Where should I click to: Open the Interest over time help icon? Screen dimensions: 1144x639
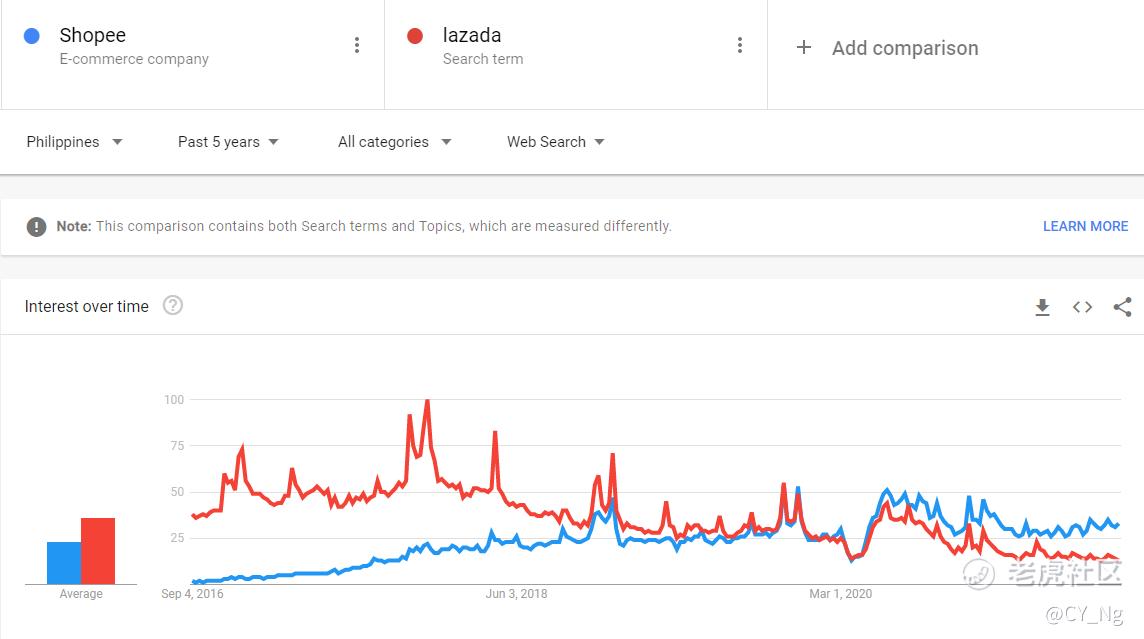(x=173, y=305)
